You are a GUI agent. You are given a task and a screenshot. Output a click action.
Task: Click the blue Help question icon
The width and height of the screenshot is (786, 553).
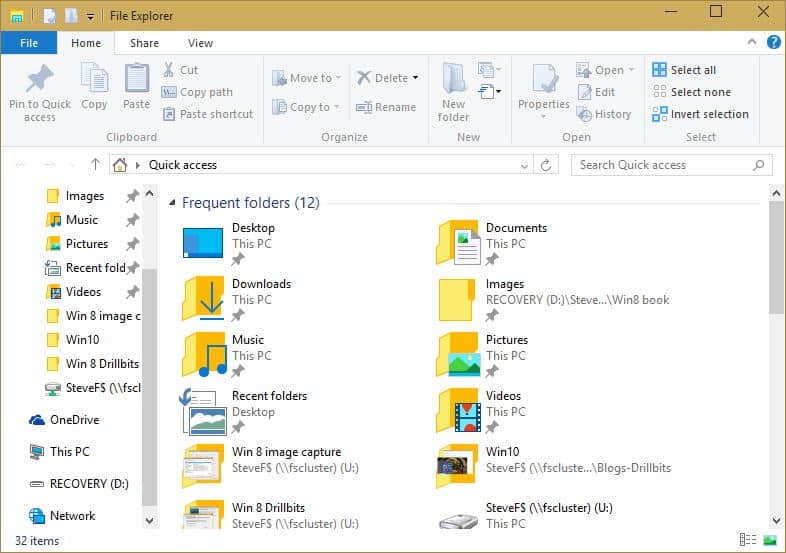tap(773, 42)
